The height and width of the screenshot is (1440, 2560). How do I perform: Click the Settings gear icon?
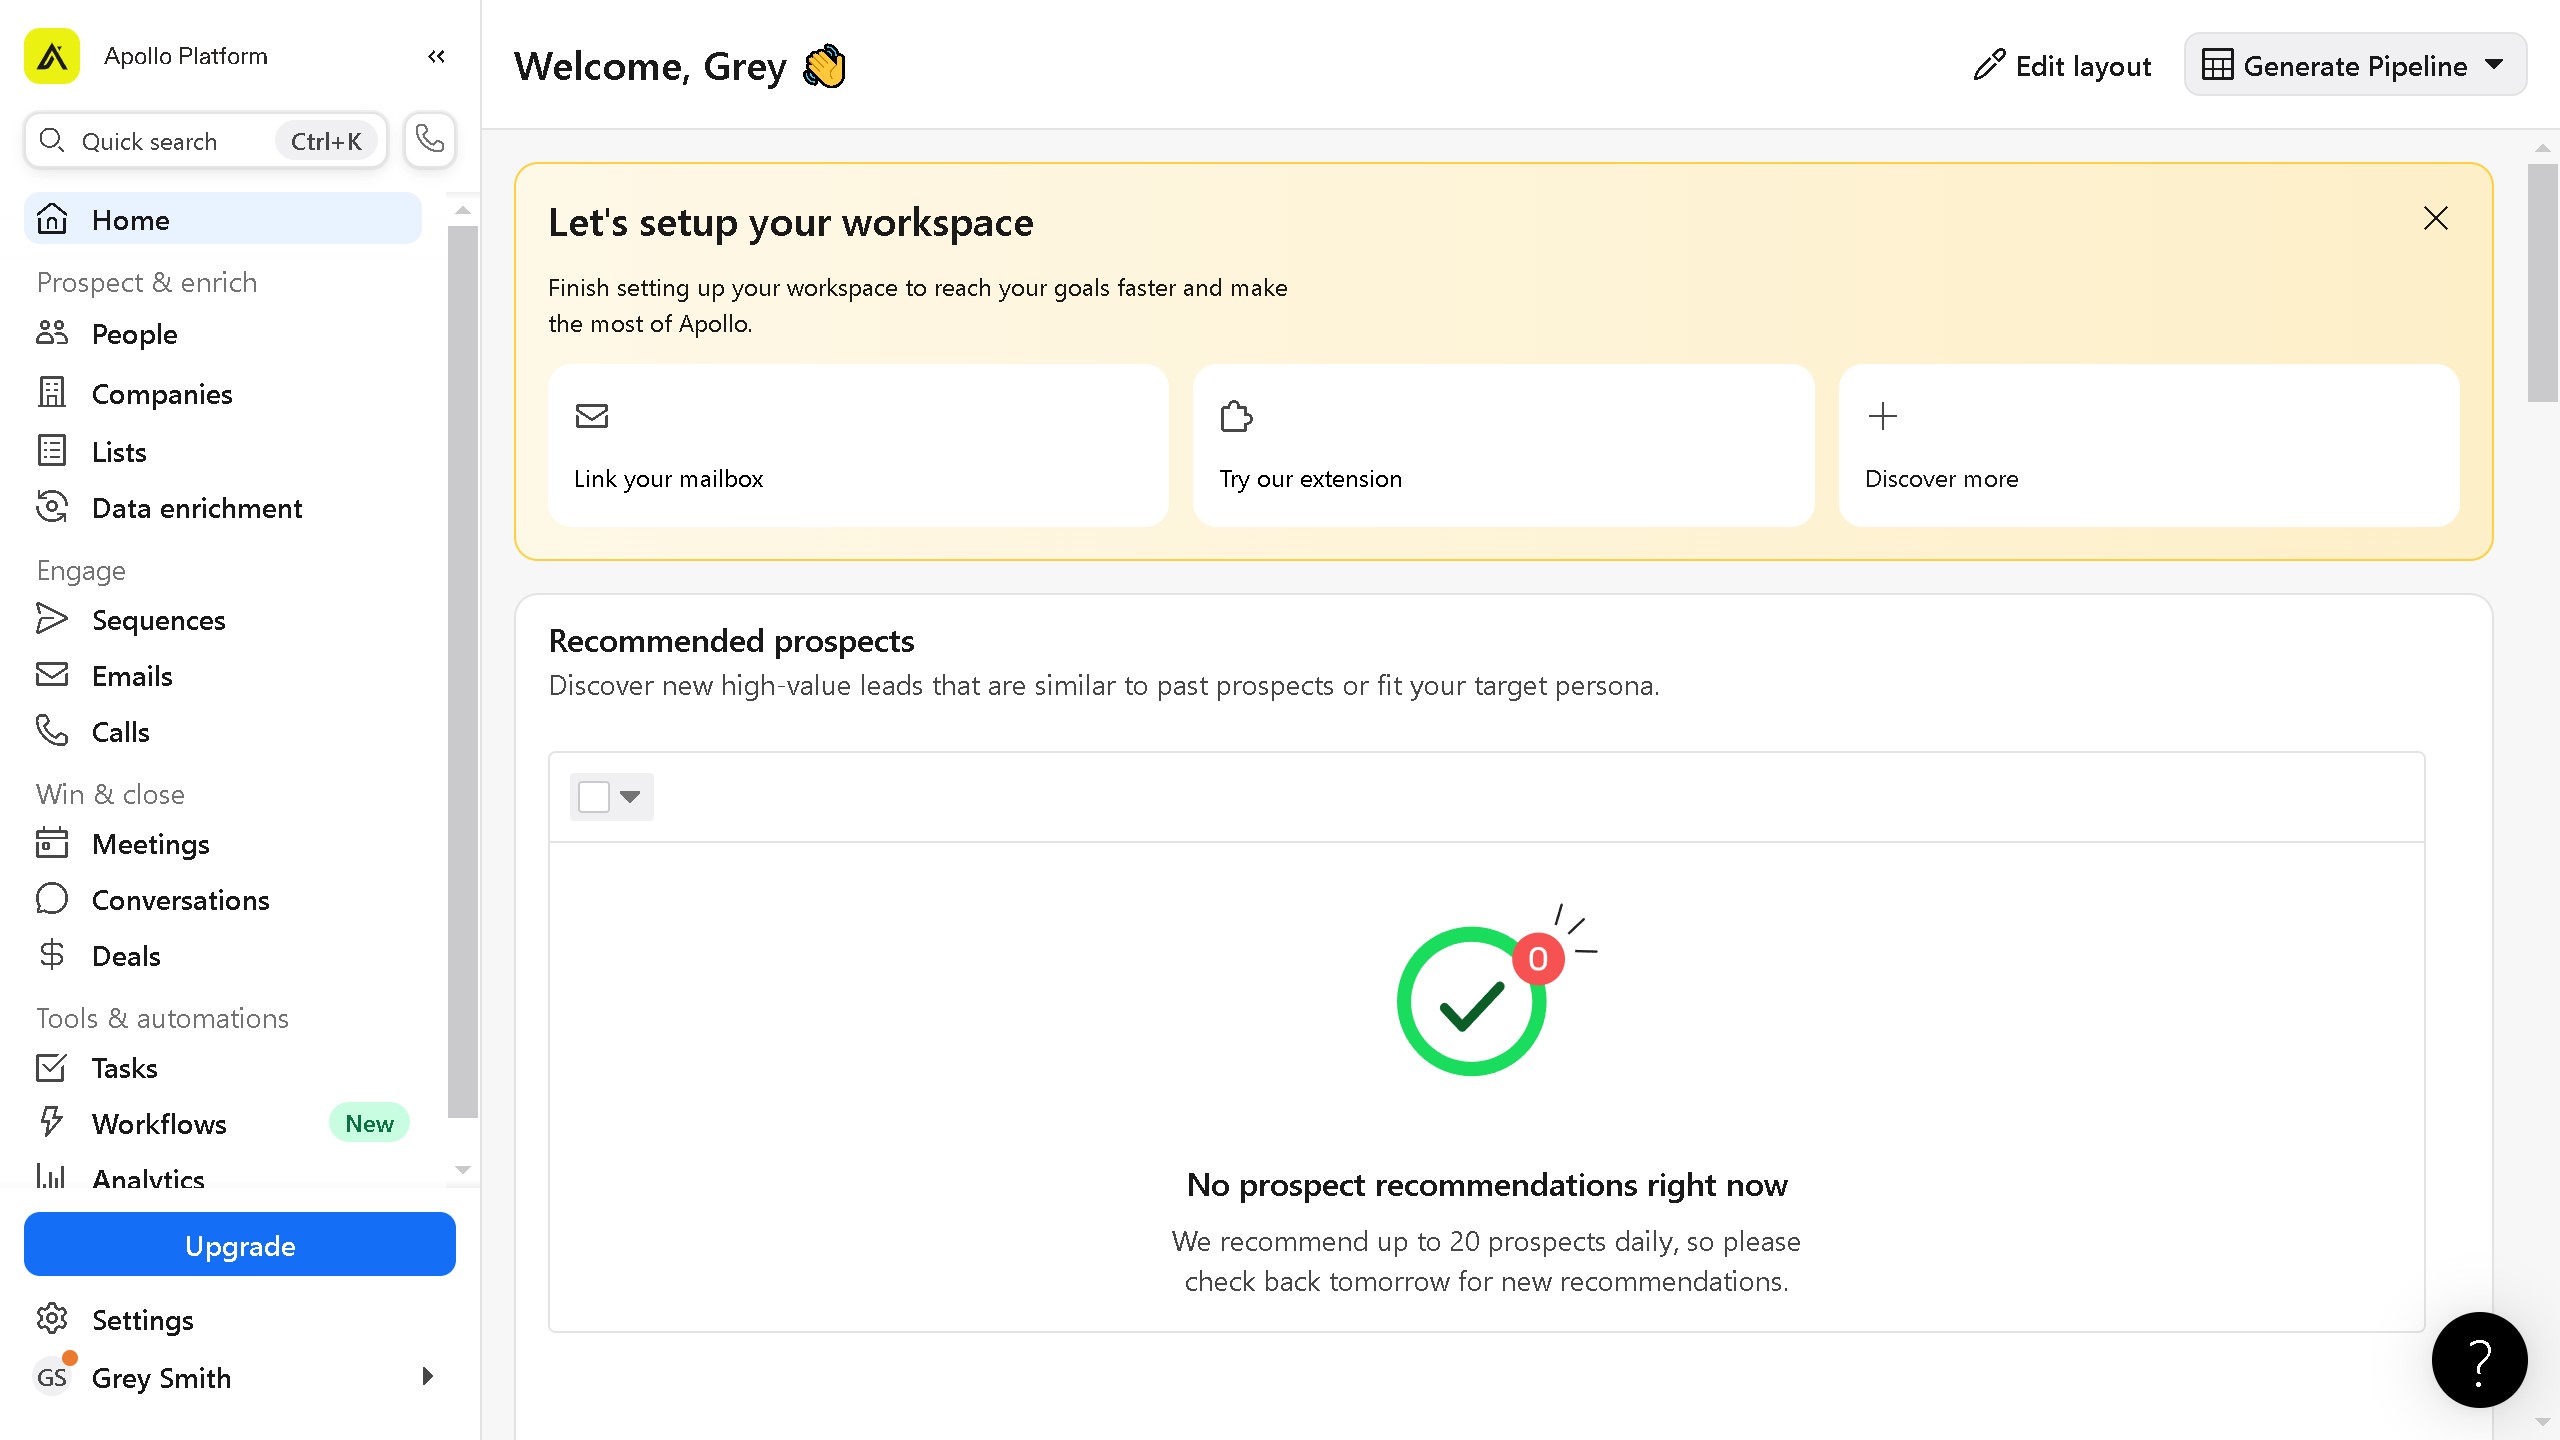[52, 1320]
